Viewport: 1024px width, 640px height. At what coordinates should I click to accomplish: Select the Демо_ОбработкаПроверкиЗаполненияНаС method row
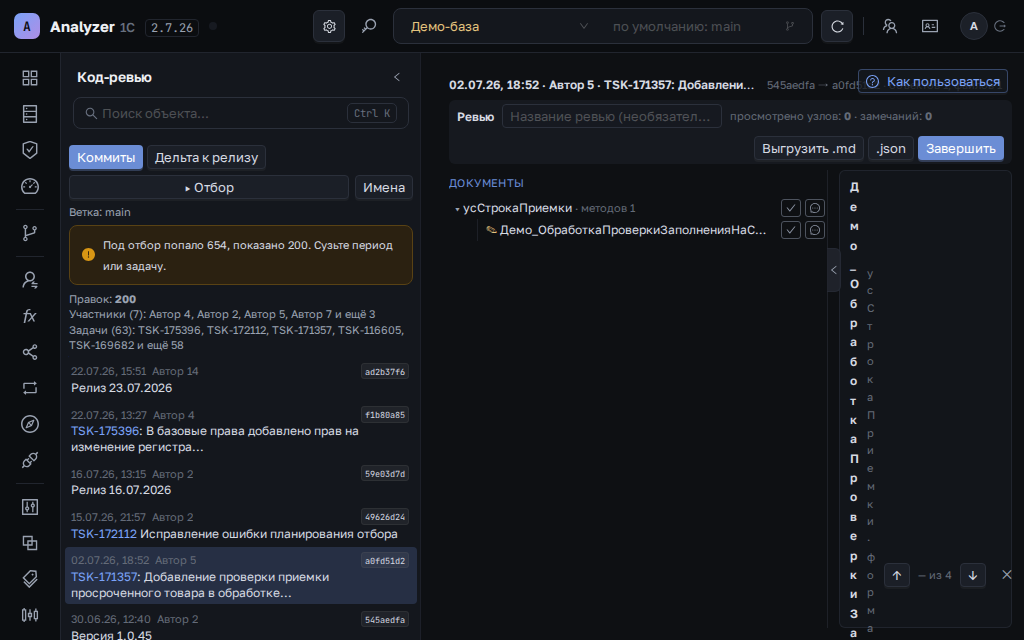click(632, 230)
